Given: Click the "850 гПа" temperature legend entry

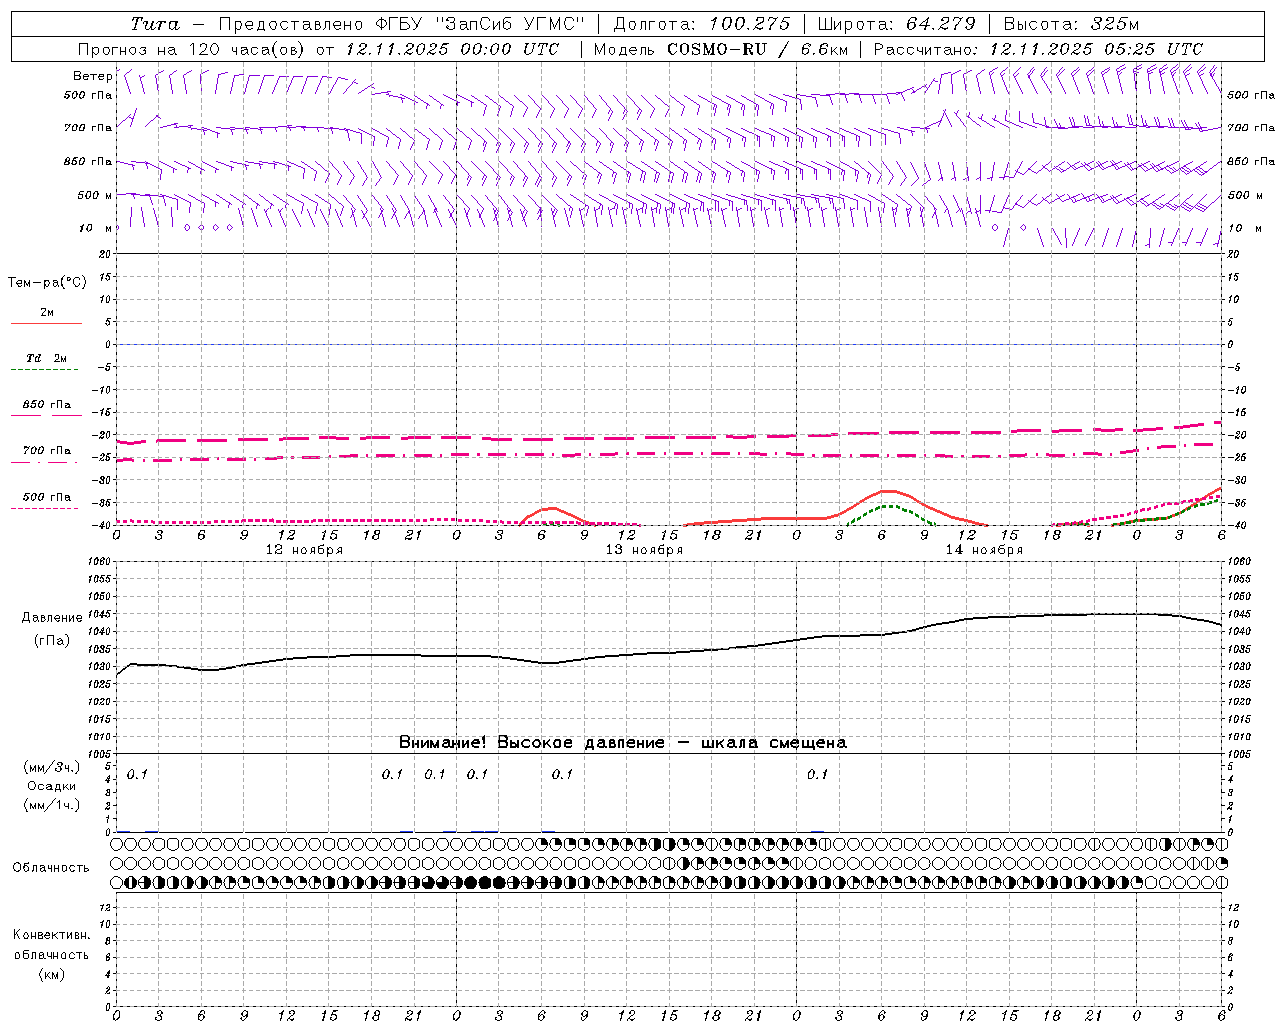Looking at the screenshot, I should click(46, 405).
